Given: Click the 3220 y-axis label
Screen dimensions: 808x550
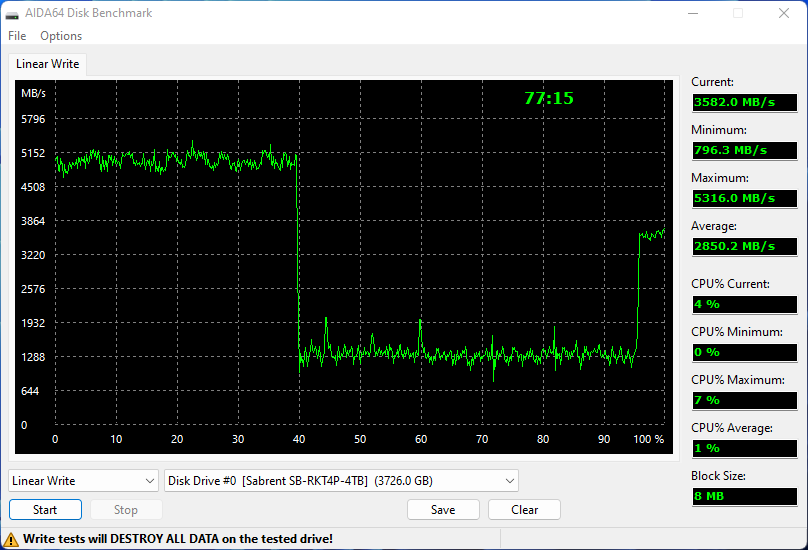Looking at the screenshot, I should tap(33, 255).
